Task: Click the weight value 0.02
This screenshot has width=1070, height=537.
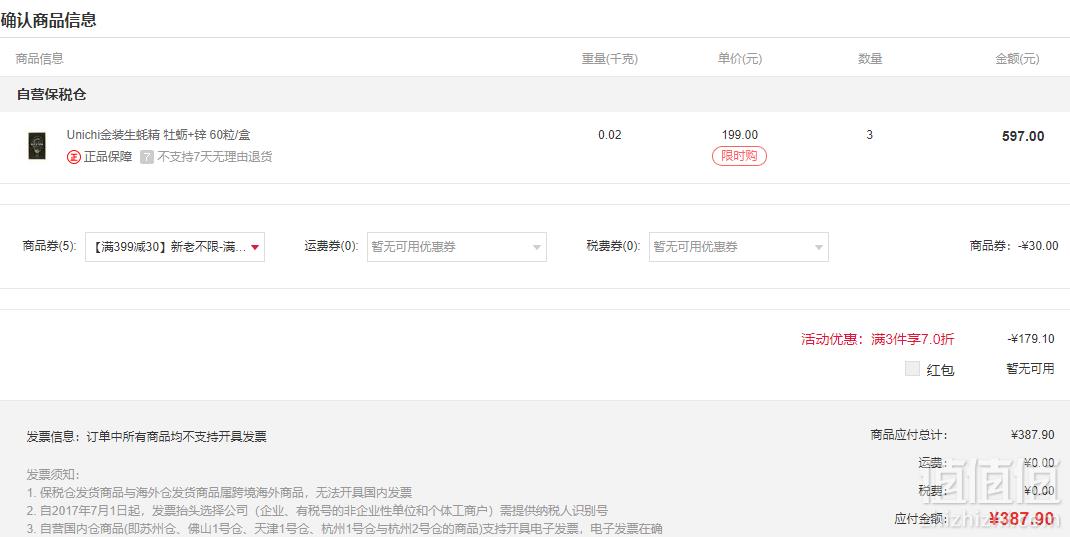Action: [x=610, y=135]
